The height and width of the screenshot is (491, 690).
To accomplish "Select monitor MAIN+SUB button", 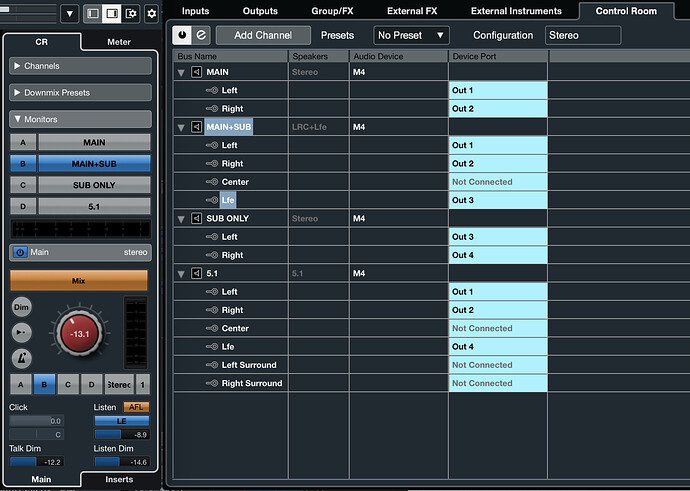I will click(94, 164).
